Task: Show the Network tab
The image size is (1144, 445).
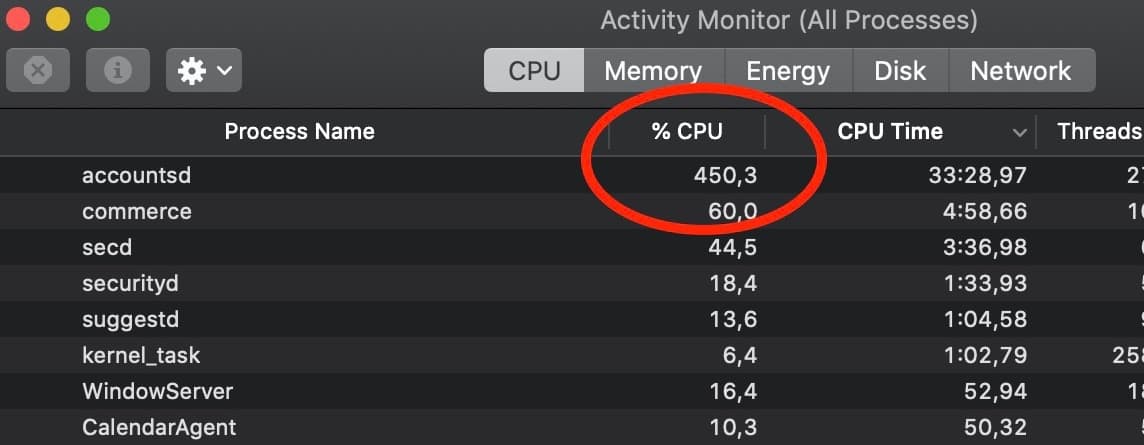Action: click(x=1020, y=71)
